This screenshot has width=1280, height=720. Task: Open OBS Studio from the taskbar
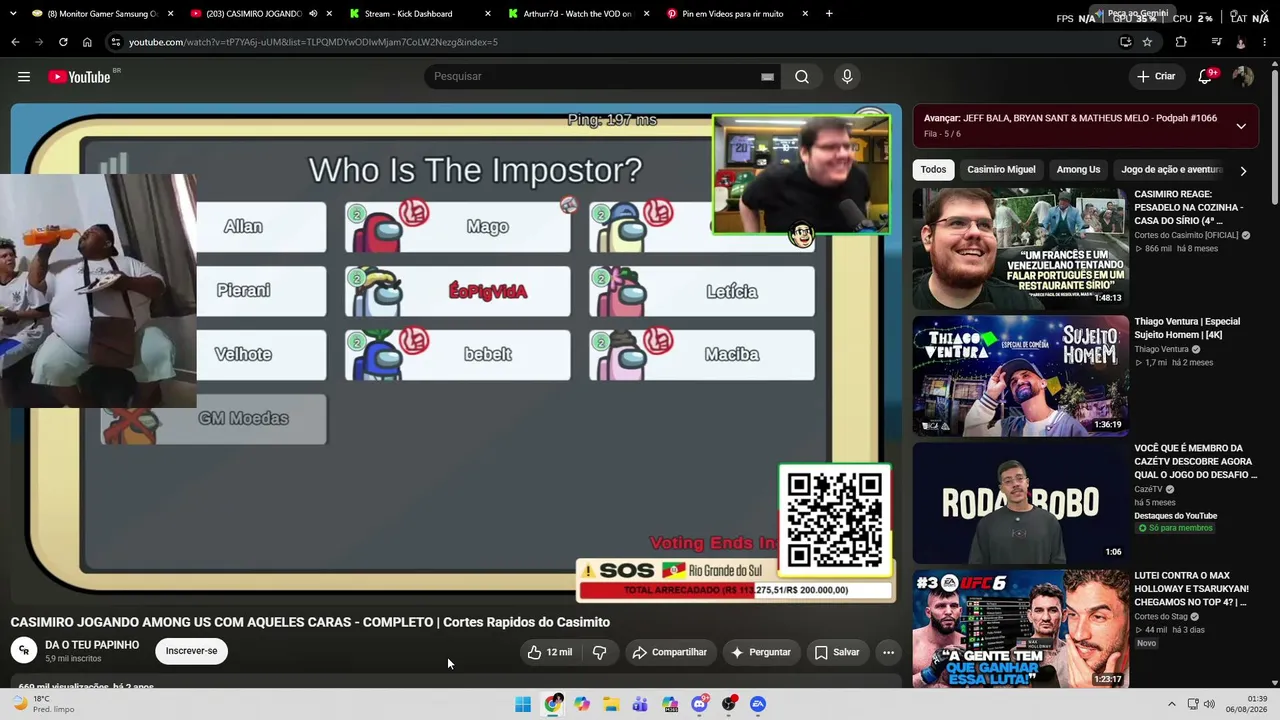(x=729, y=704)
